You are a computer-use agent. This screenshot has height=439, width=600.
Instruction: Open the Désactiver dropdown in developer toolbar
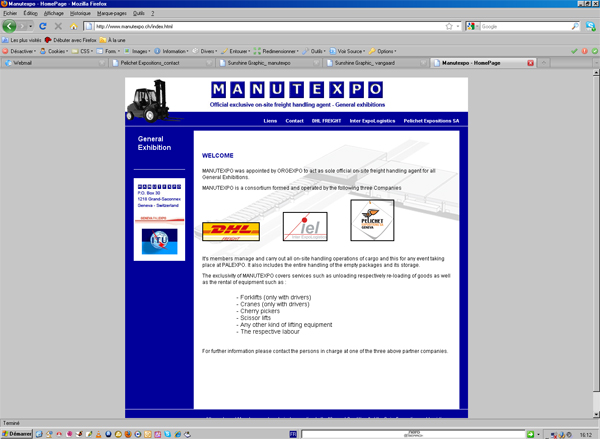19,51
